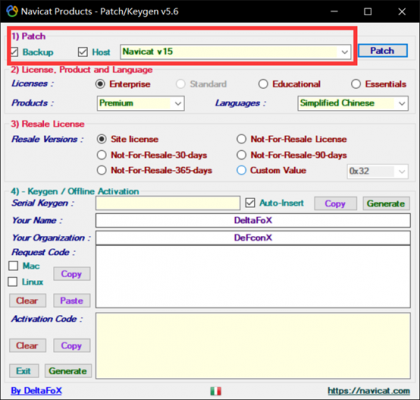The height and width of the screenshot is (400, 420).
Task: Choose the Not-For-Resale-30-days option
Action: click(102, 155)
